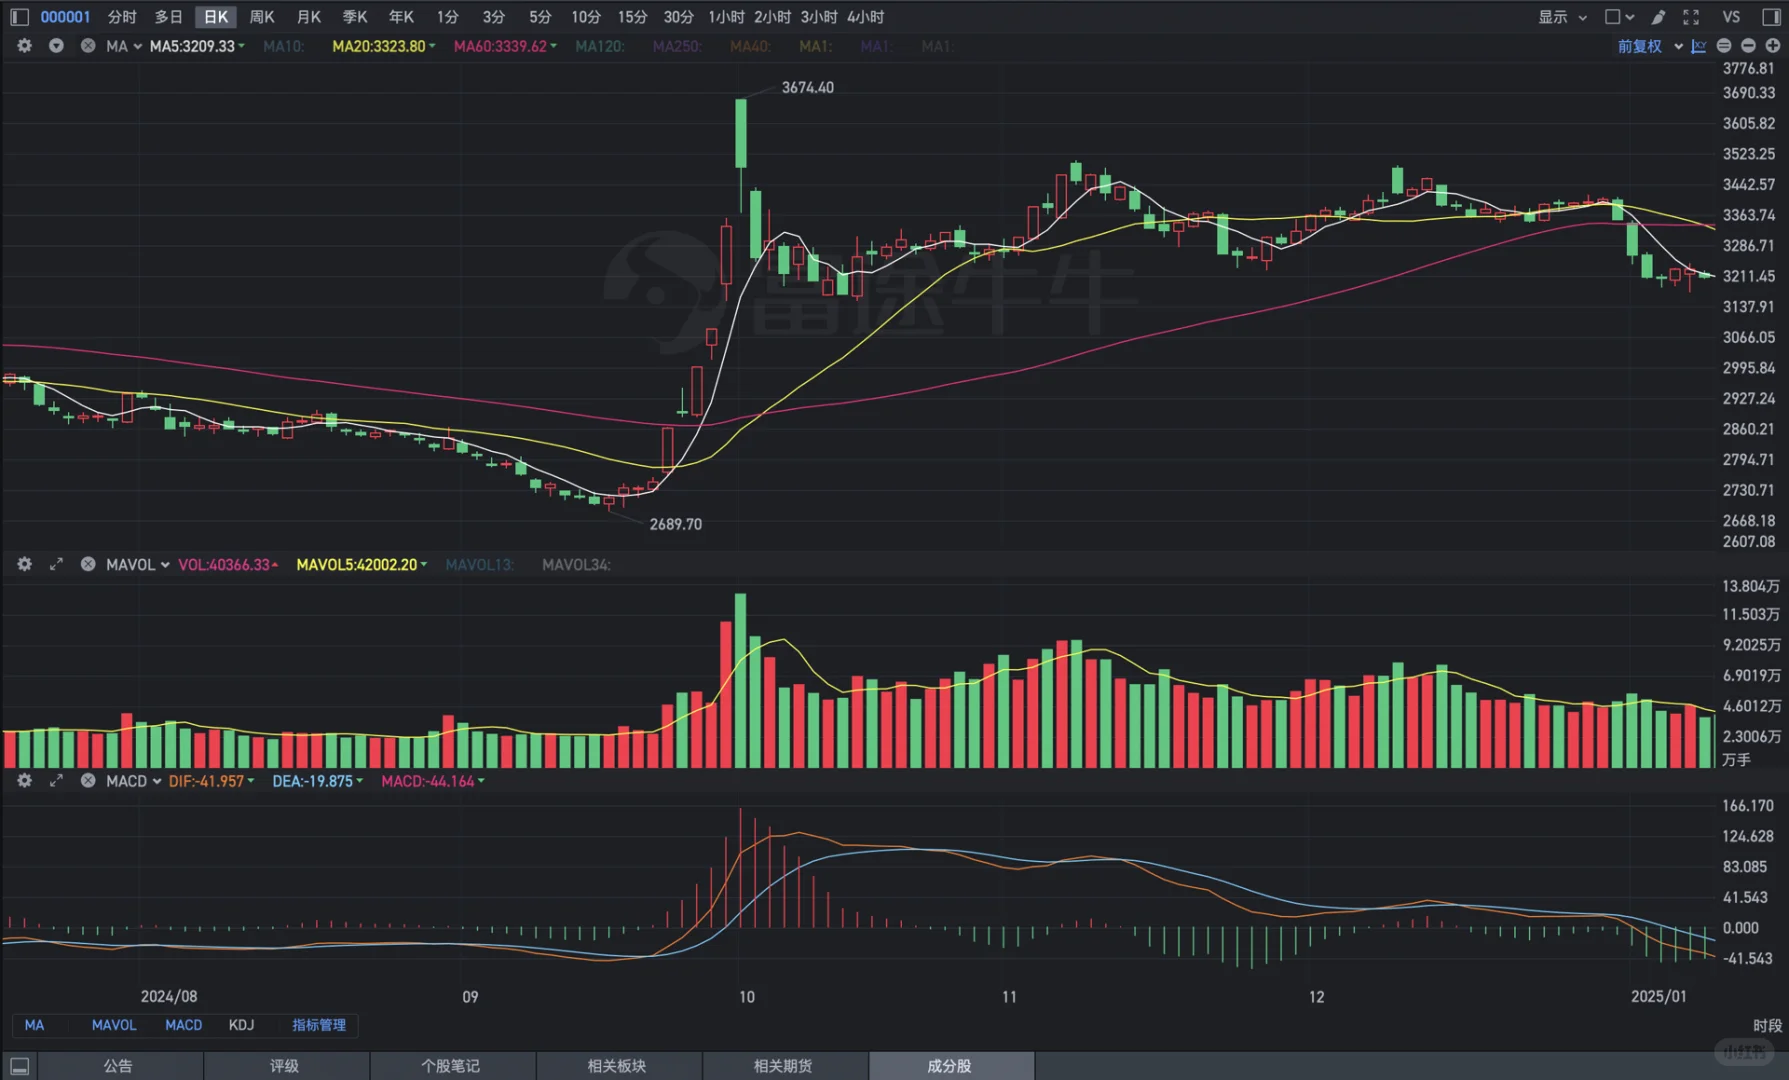Image resolution: width=1789 pixels, height=1080 pixels.
Task: Select the 30分 minute timeframe
Action: coord(678,17)
